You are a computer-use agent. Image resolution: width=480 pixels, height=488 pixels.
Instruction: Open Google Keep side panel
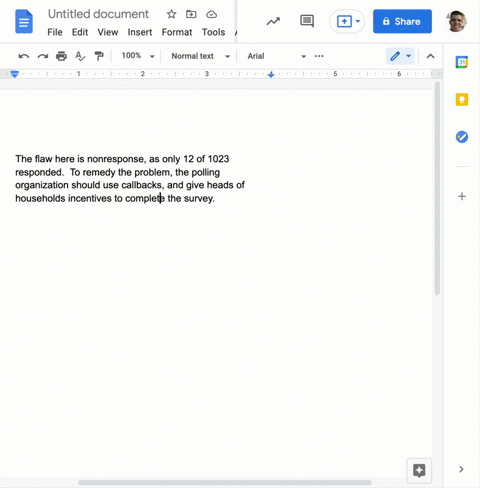(462, 99)
